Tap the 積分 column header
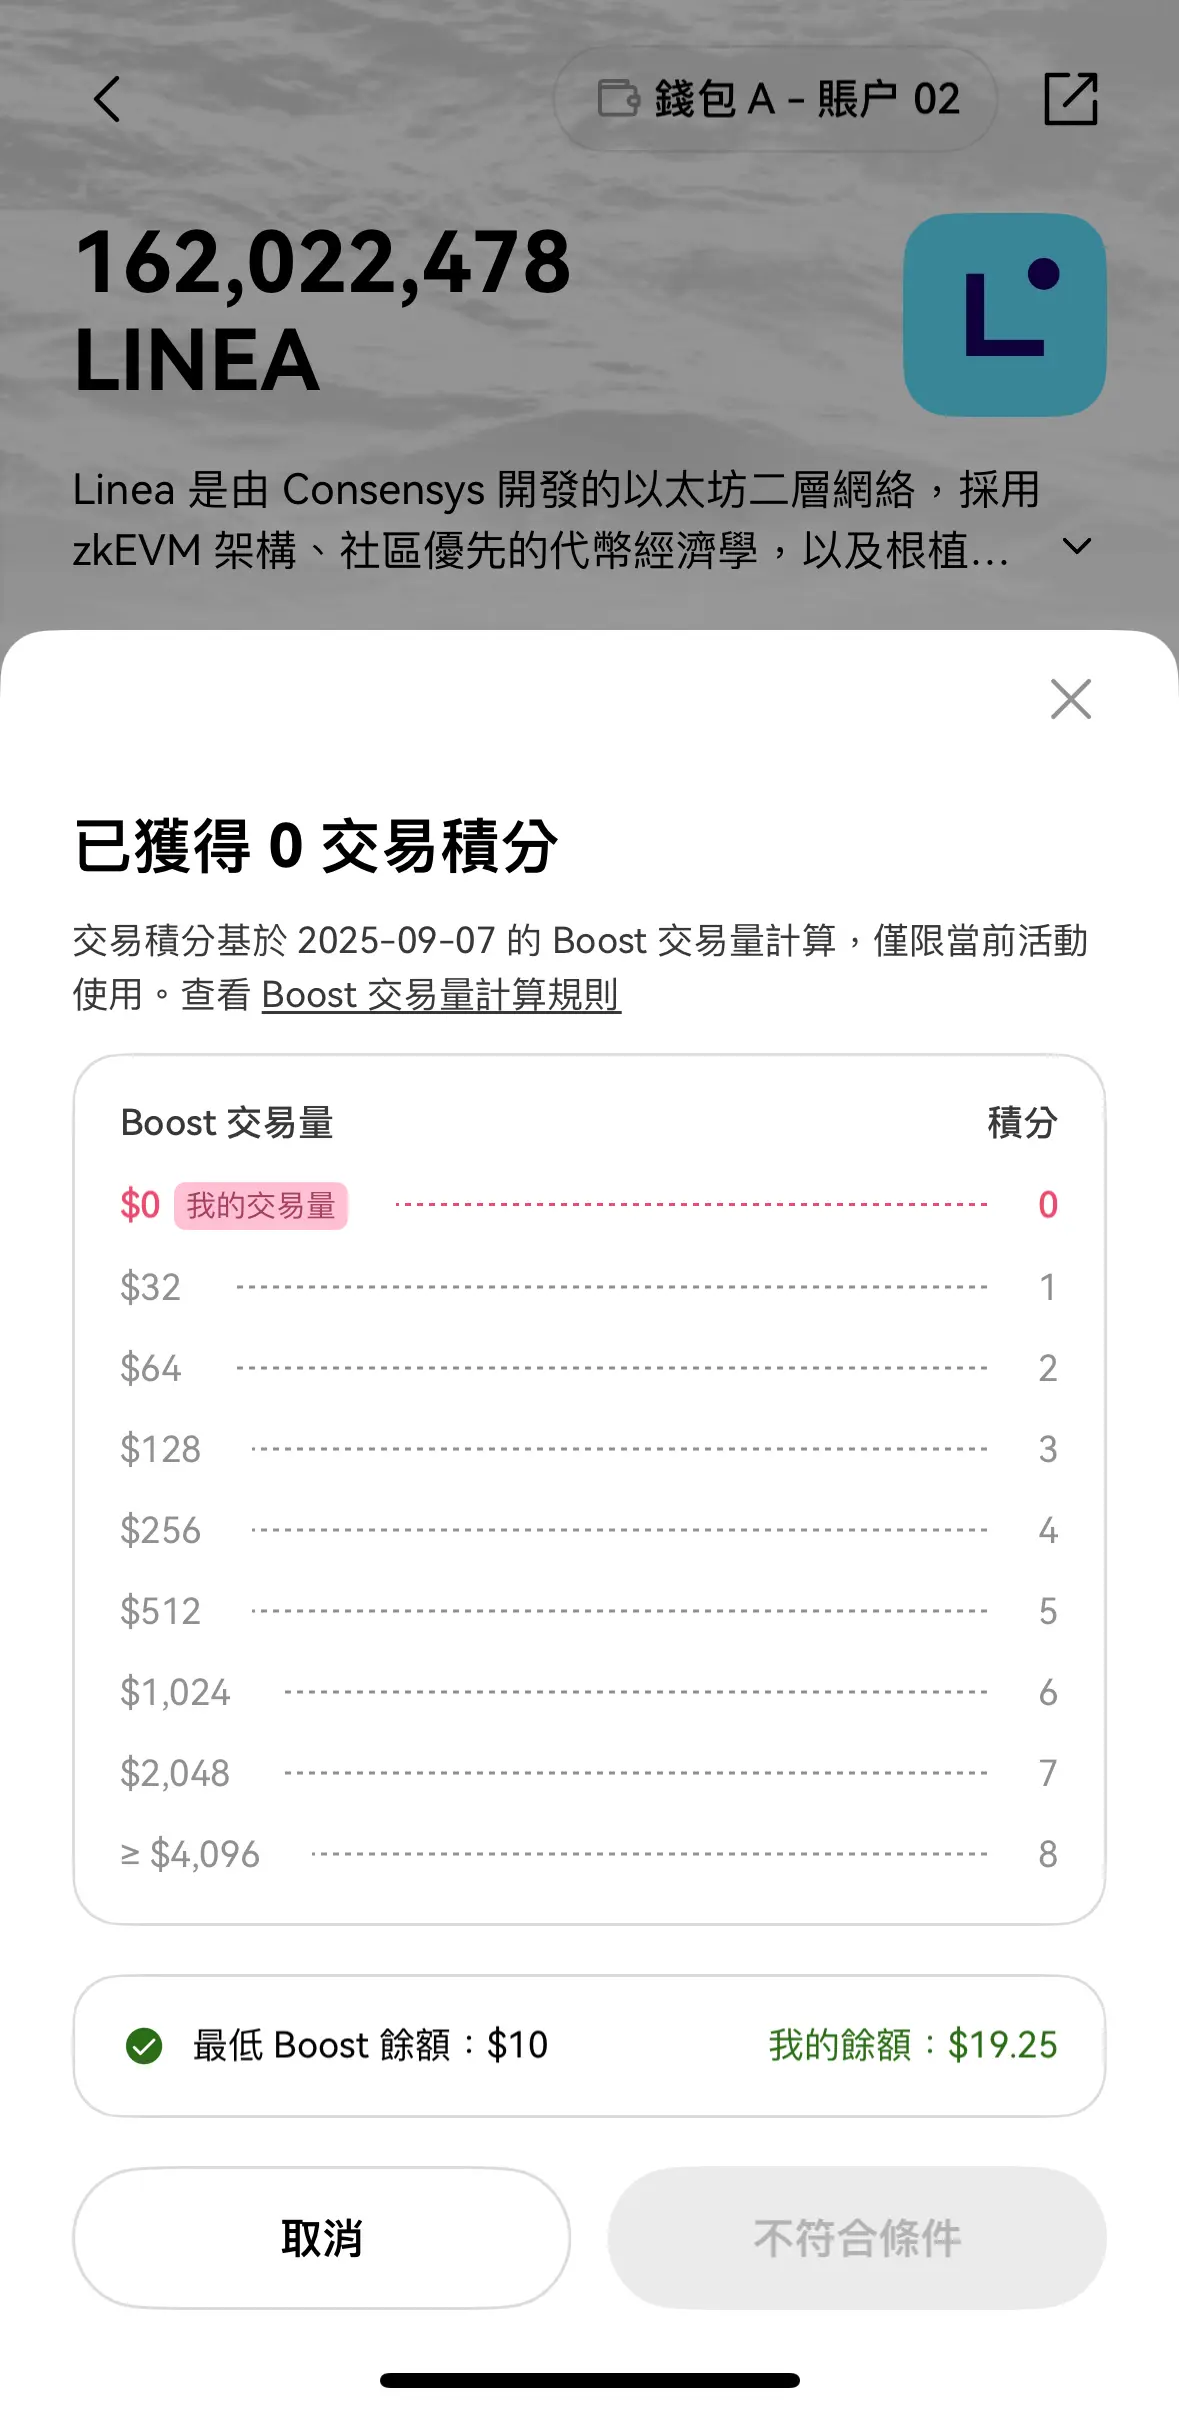The width and height of the screenshot is (1179, 2412). point(1022,1123)
